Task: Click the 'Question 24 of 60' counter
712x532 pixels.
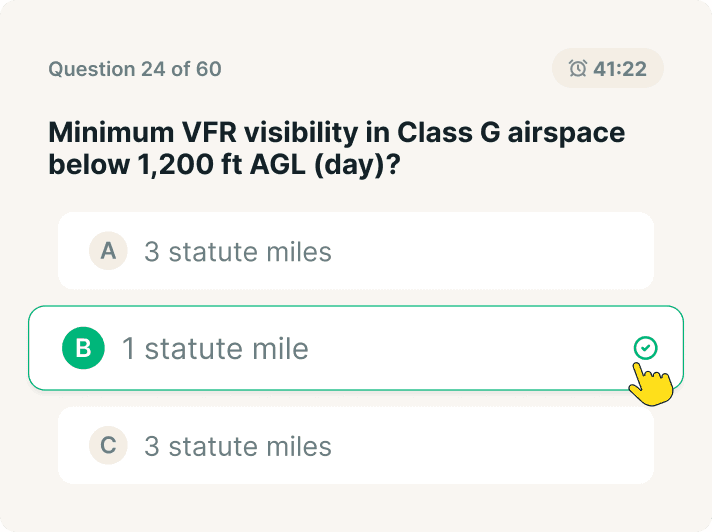Action: [x=135, y=69]
